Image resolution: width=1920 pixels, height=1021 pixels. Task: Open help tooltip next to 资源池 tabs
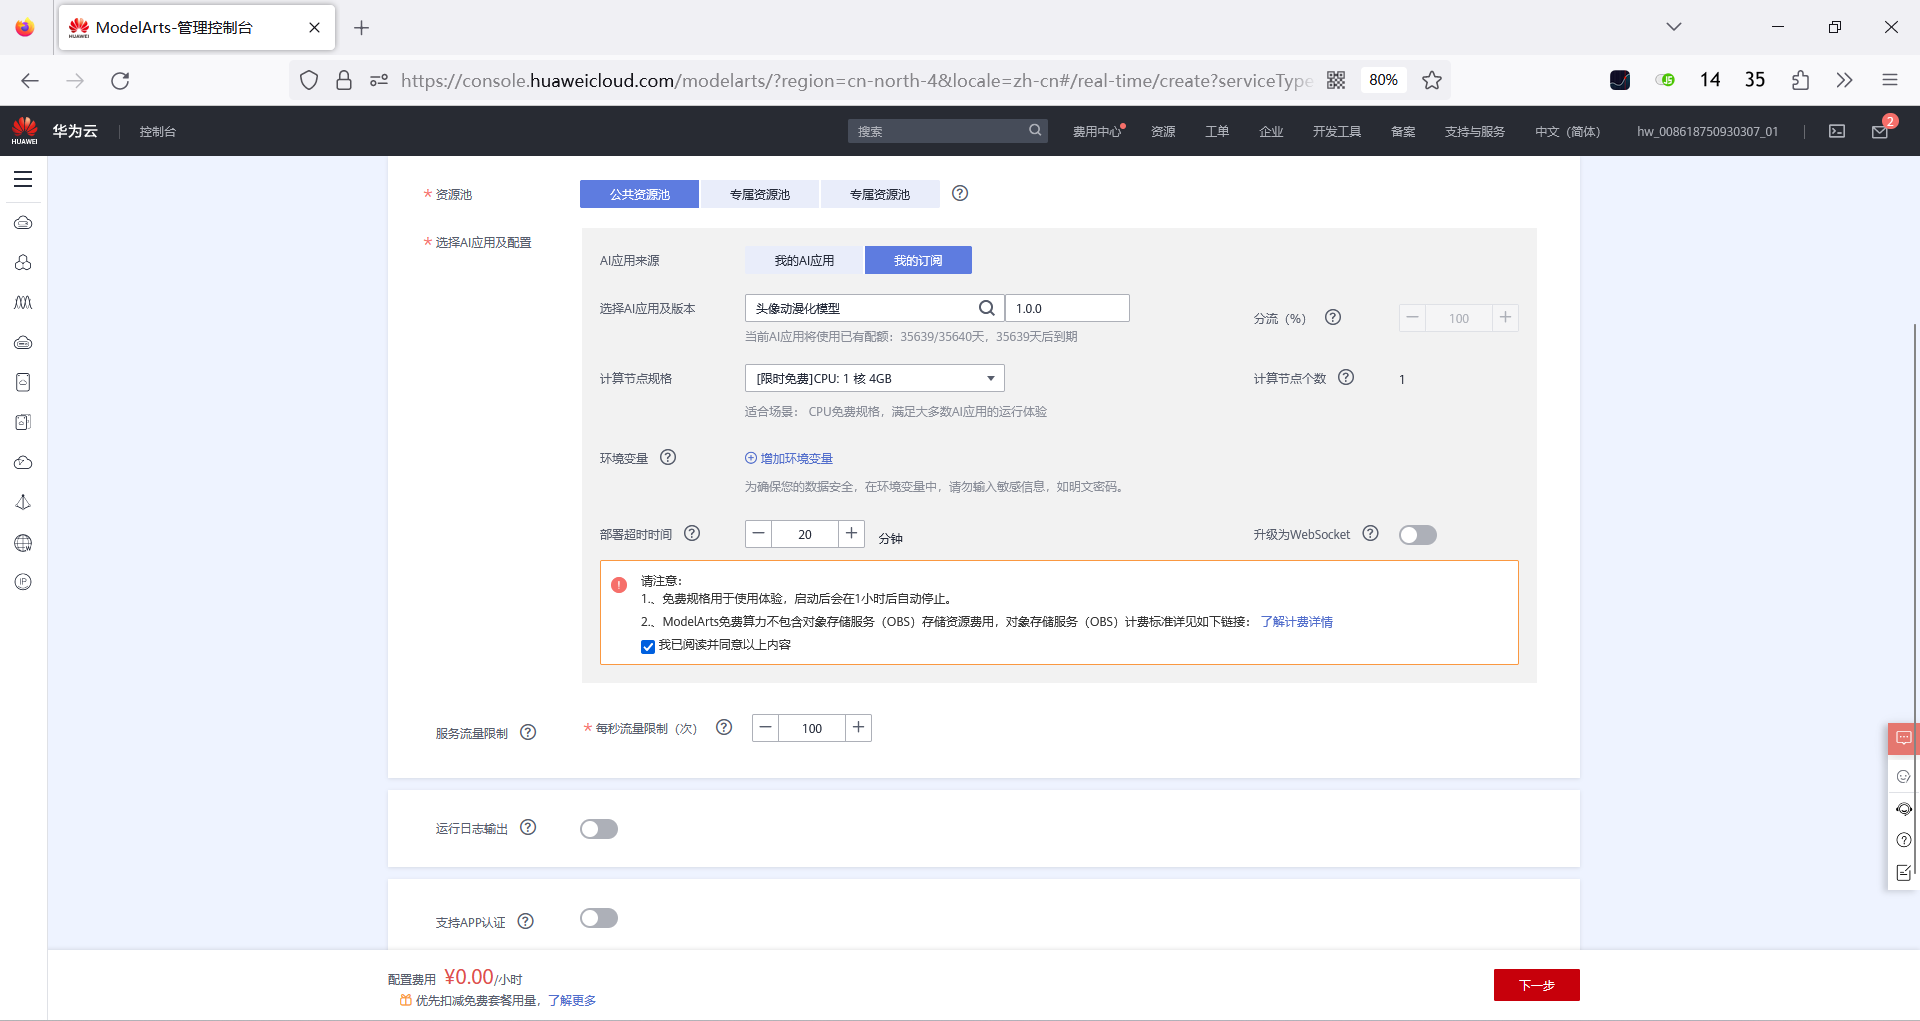[x=960, y=193]
